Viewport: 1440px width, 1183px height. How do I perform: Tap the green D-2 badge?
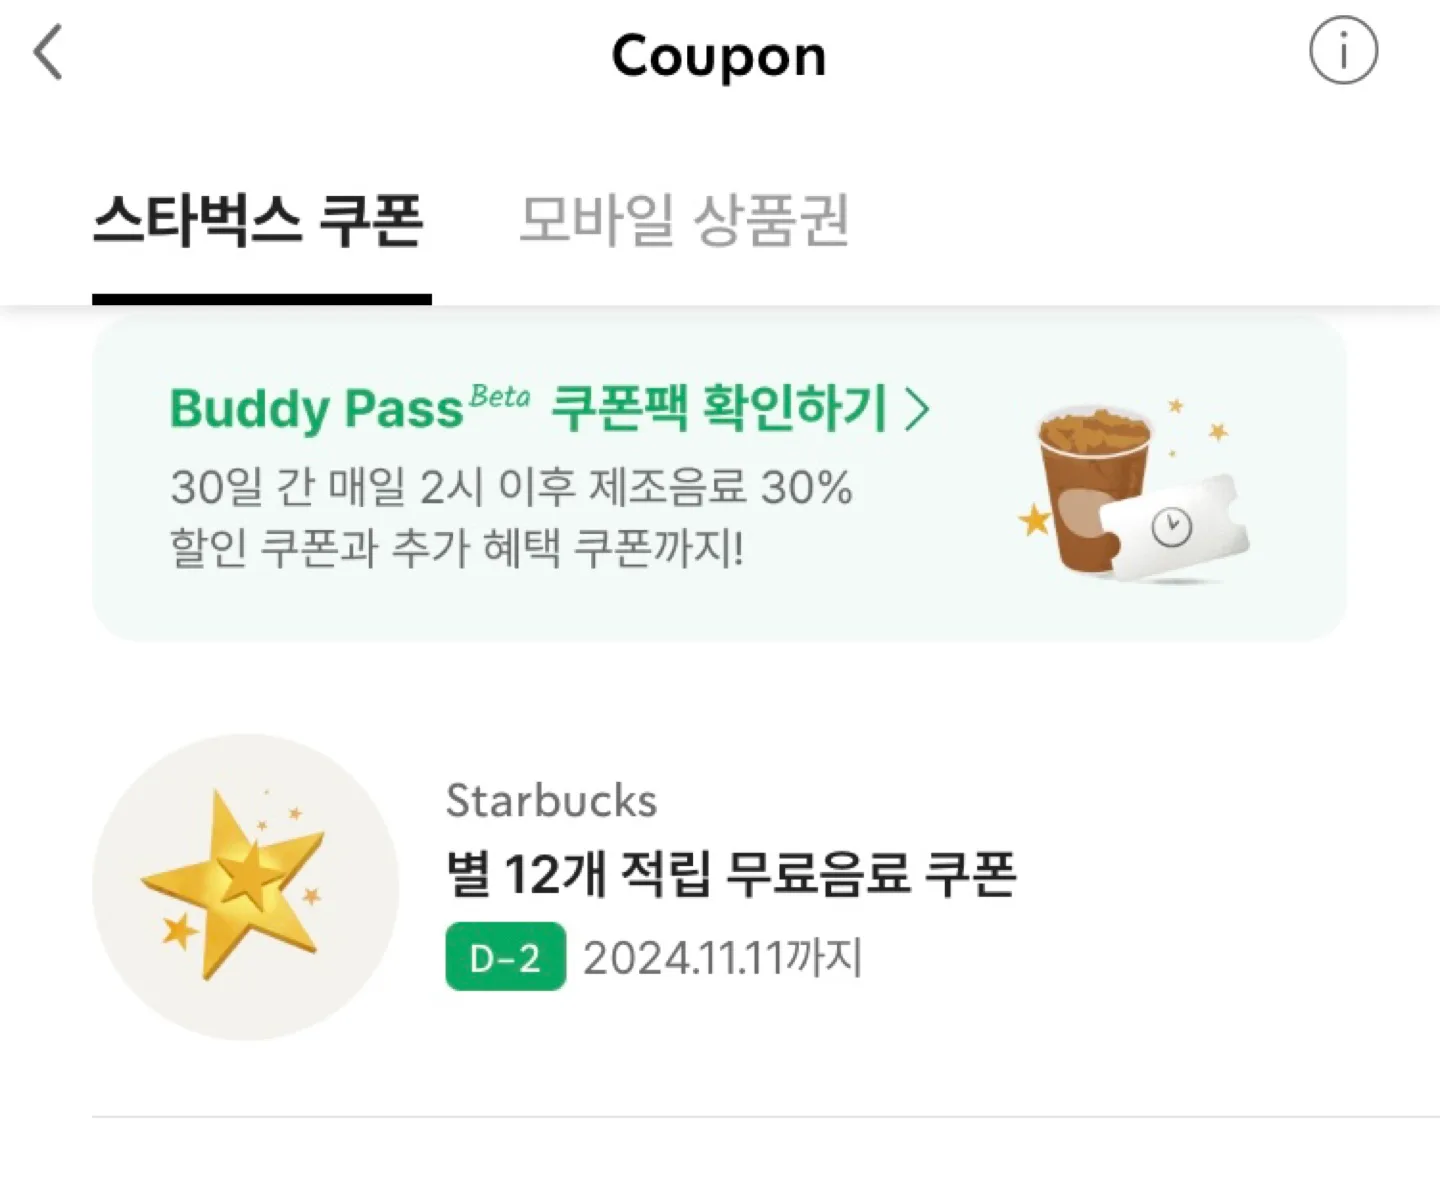tap(505, 957)
